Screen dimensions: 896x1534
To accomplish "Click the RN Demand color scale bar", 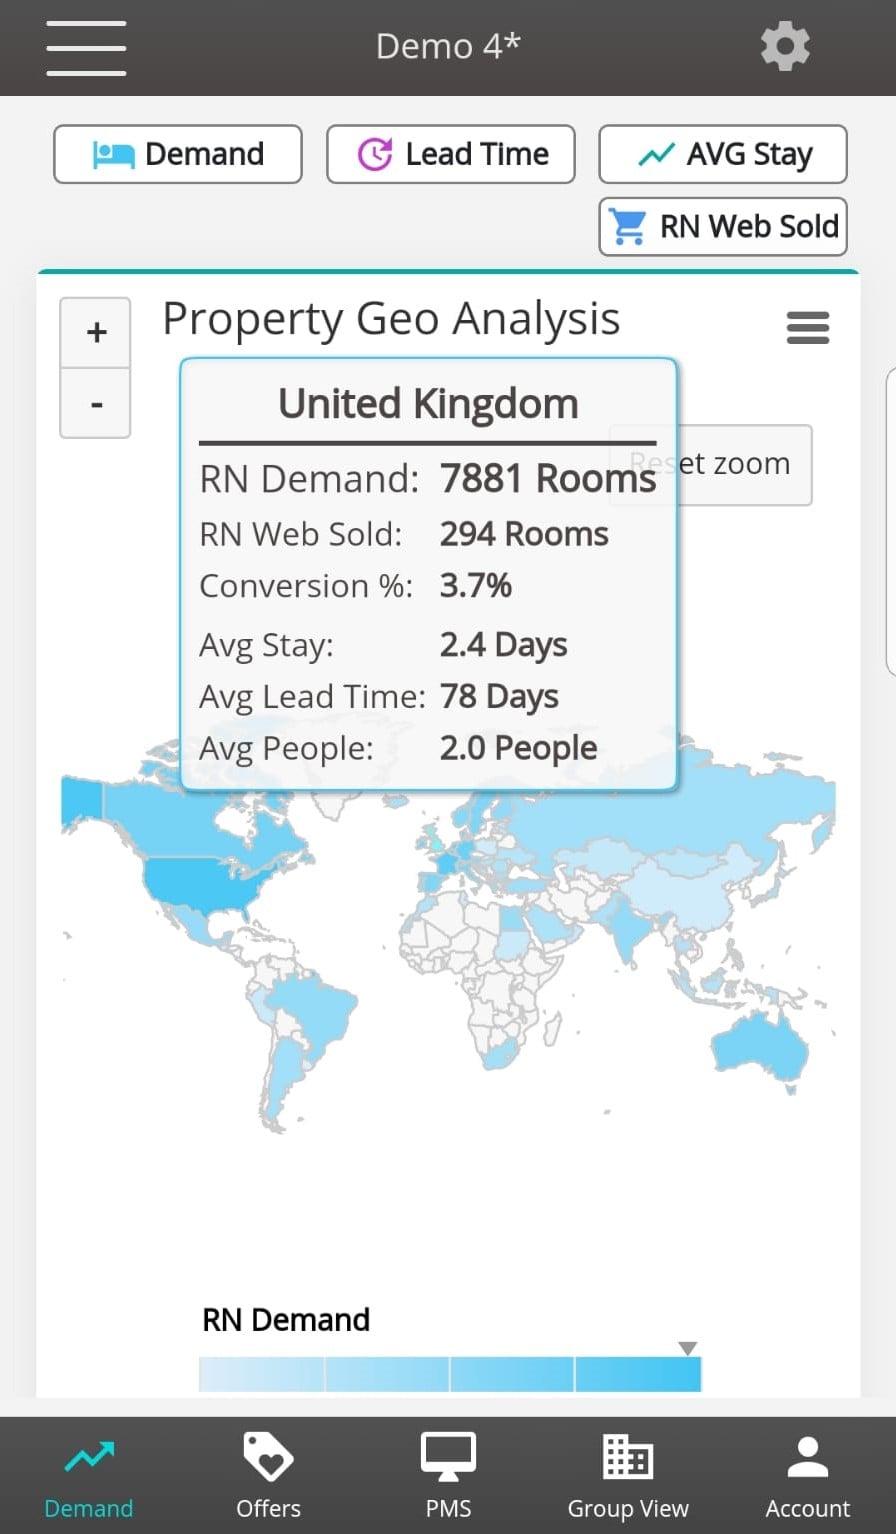I will click(450, 1374).
